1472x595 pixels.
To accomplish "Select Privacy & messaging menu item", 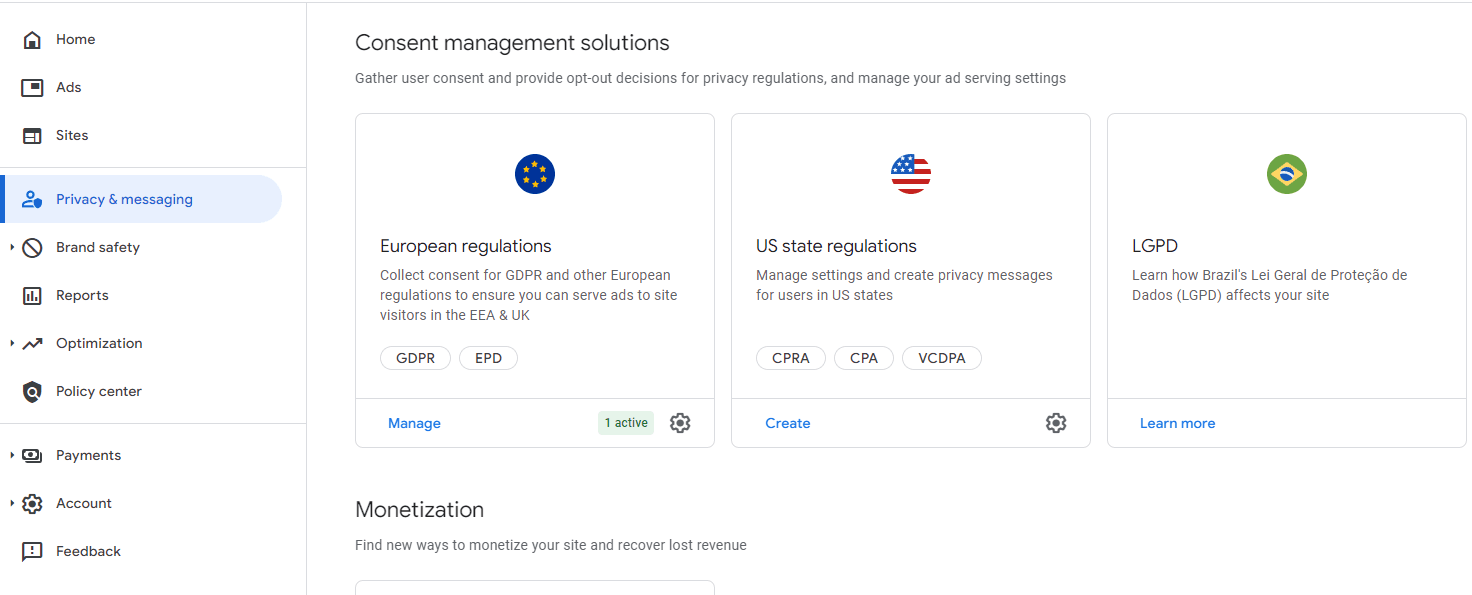I will [x=141, y=199].
